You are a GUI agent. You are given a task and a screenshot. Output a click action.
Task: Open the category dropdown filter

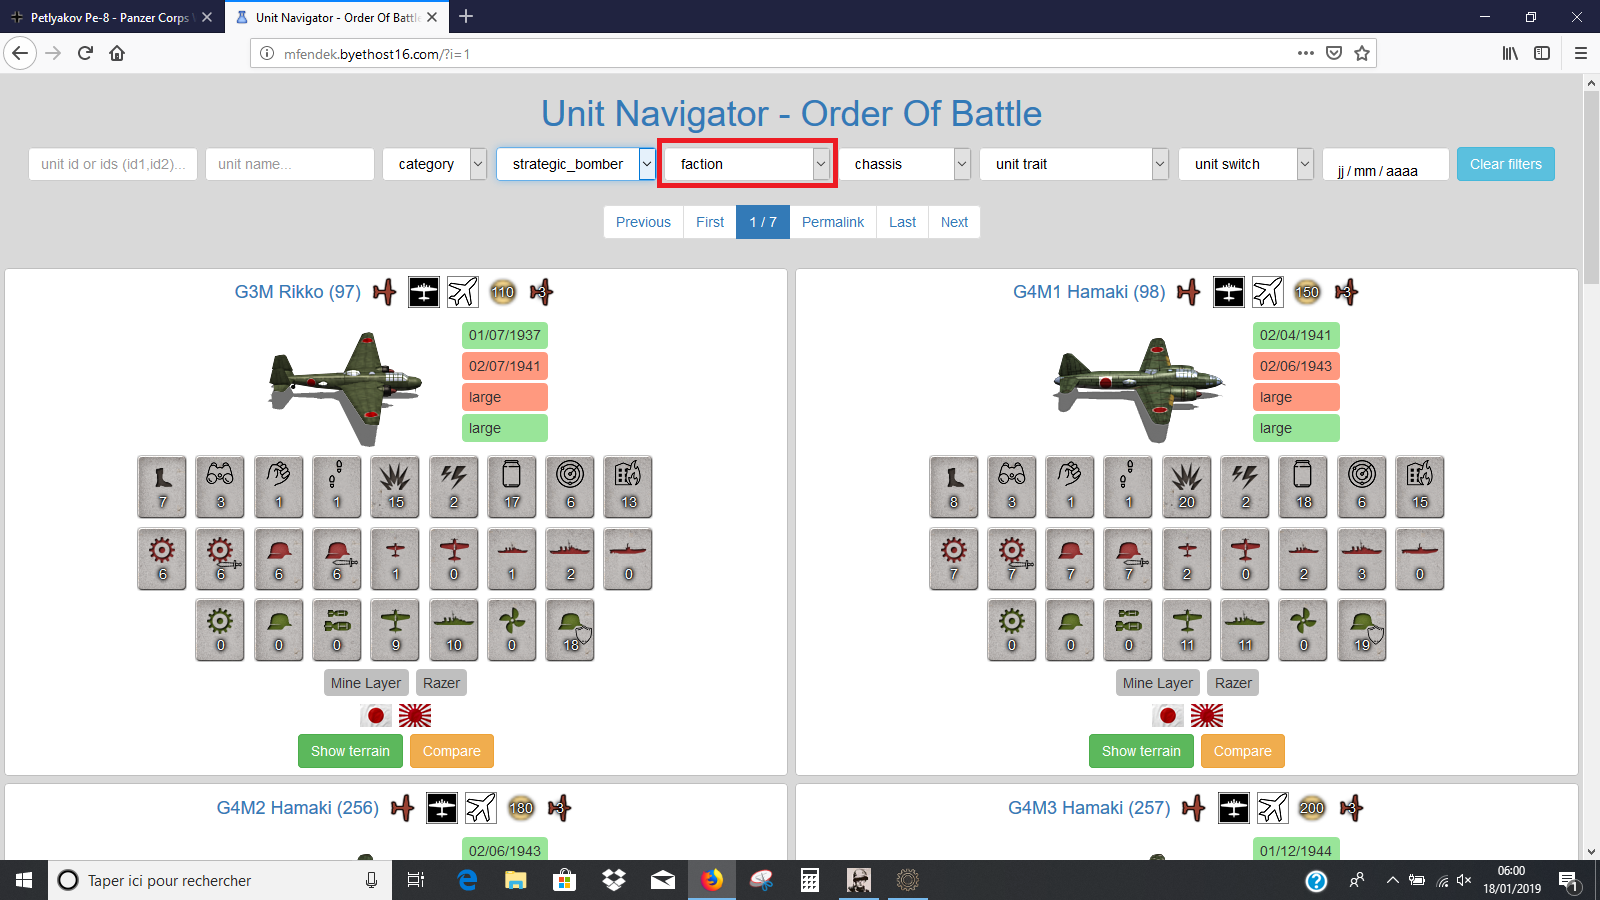point(434,164)
